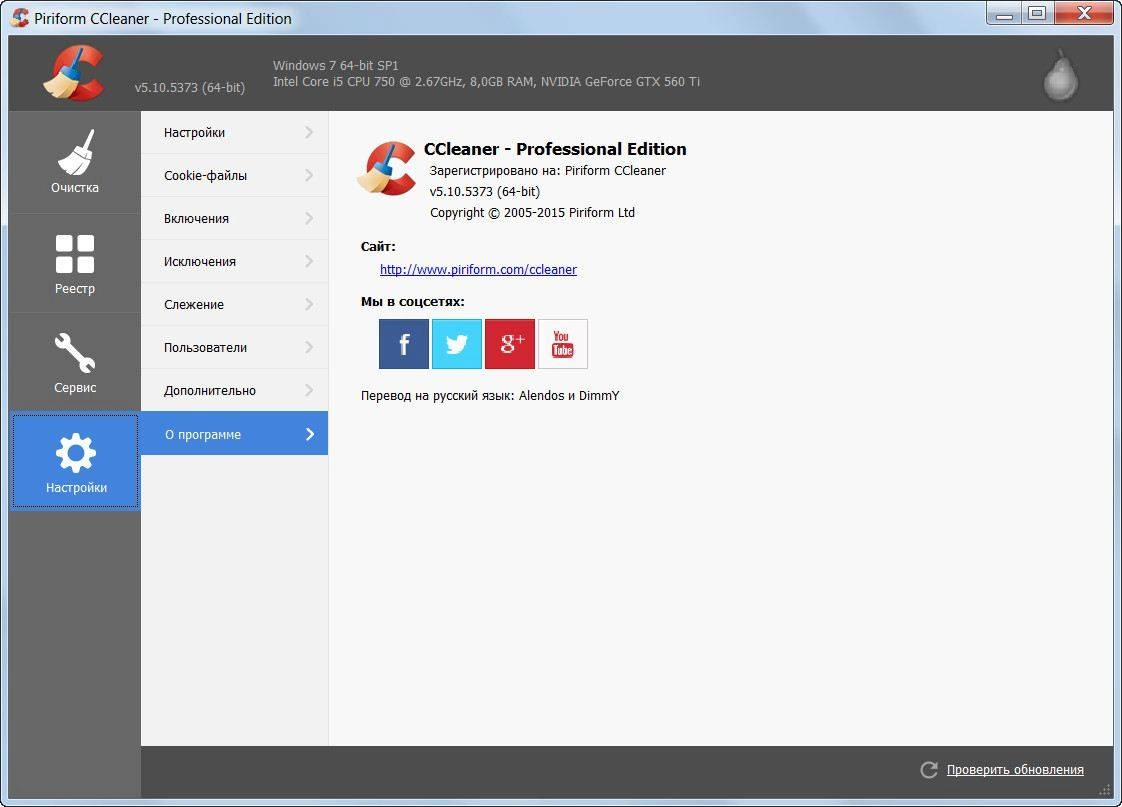1122x807 pixels.
Task: Click the Мы в соцсетях label
Action: [x=412, y=302]
